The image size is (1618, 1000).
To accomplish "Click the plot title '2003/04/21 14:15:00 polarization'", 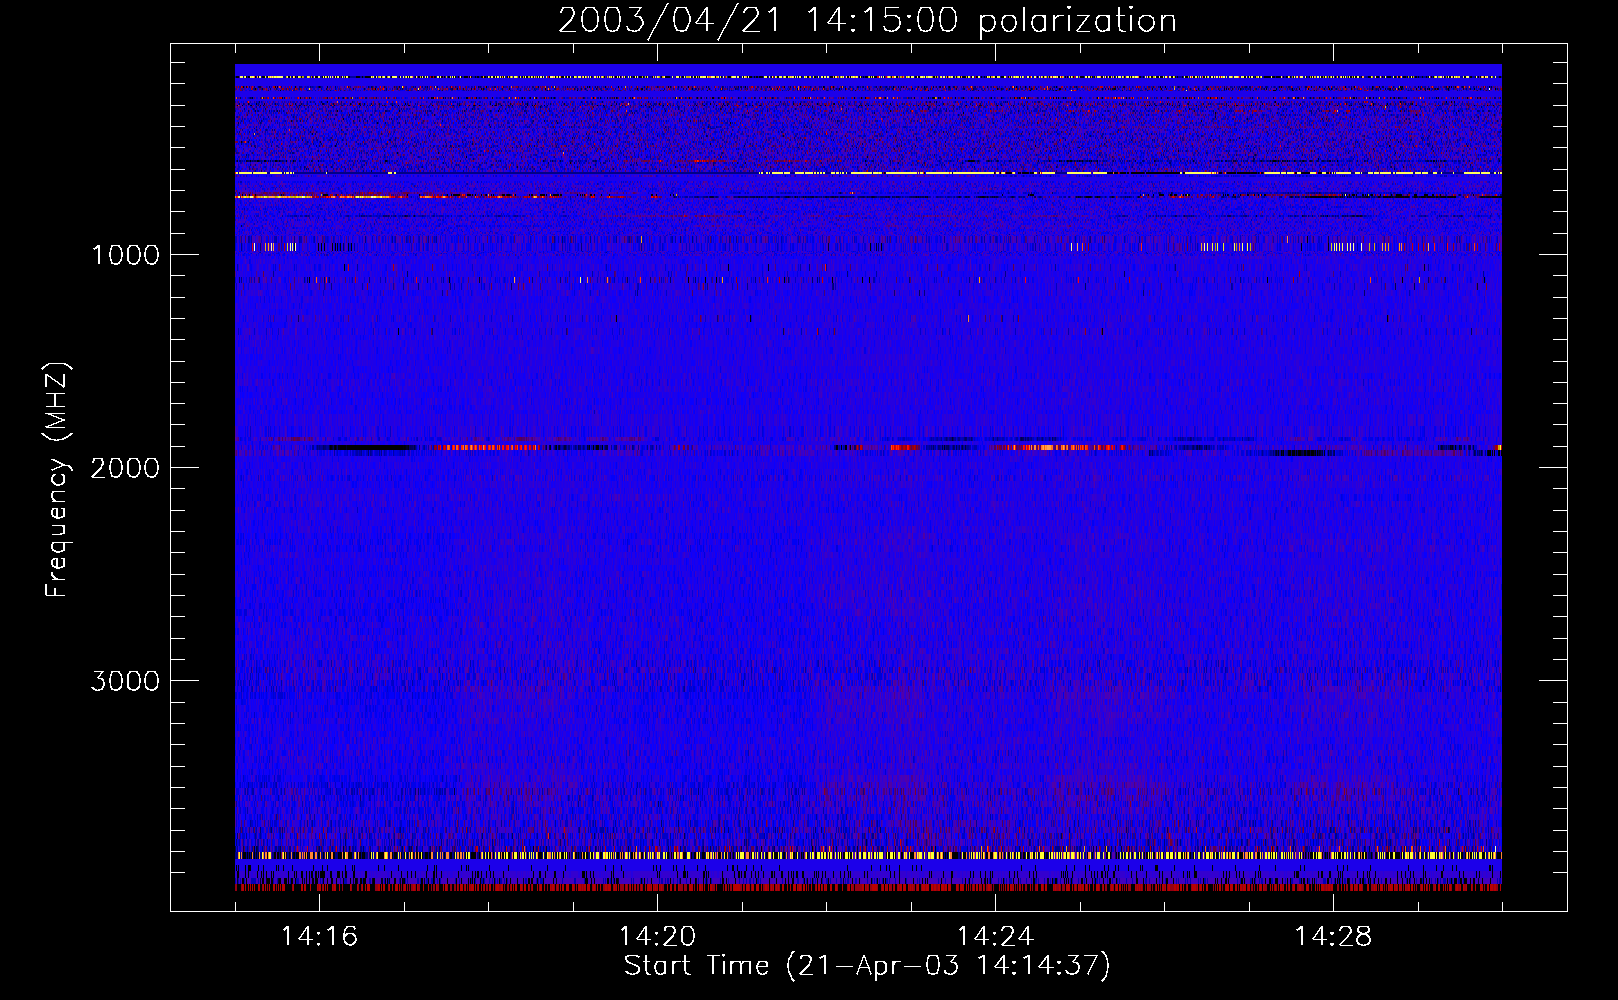I will [x=867, y=20].
